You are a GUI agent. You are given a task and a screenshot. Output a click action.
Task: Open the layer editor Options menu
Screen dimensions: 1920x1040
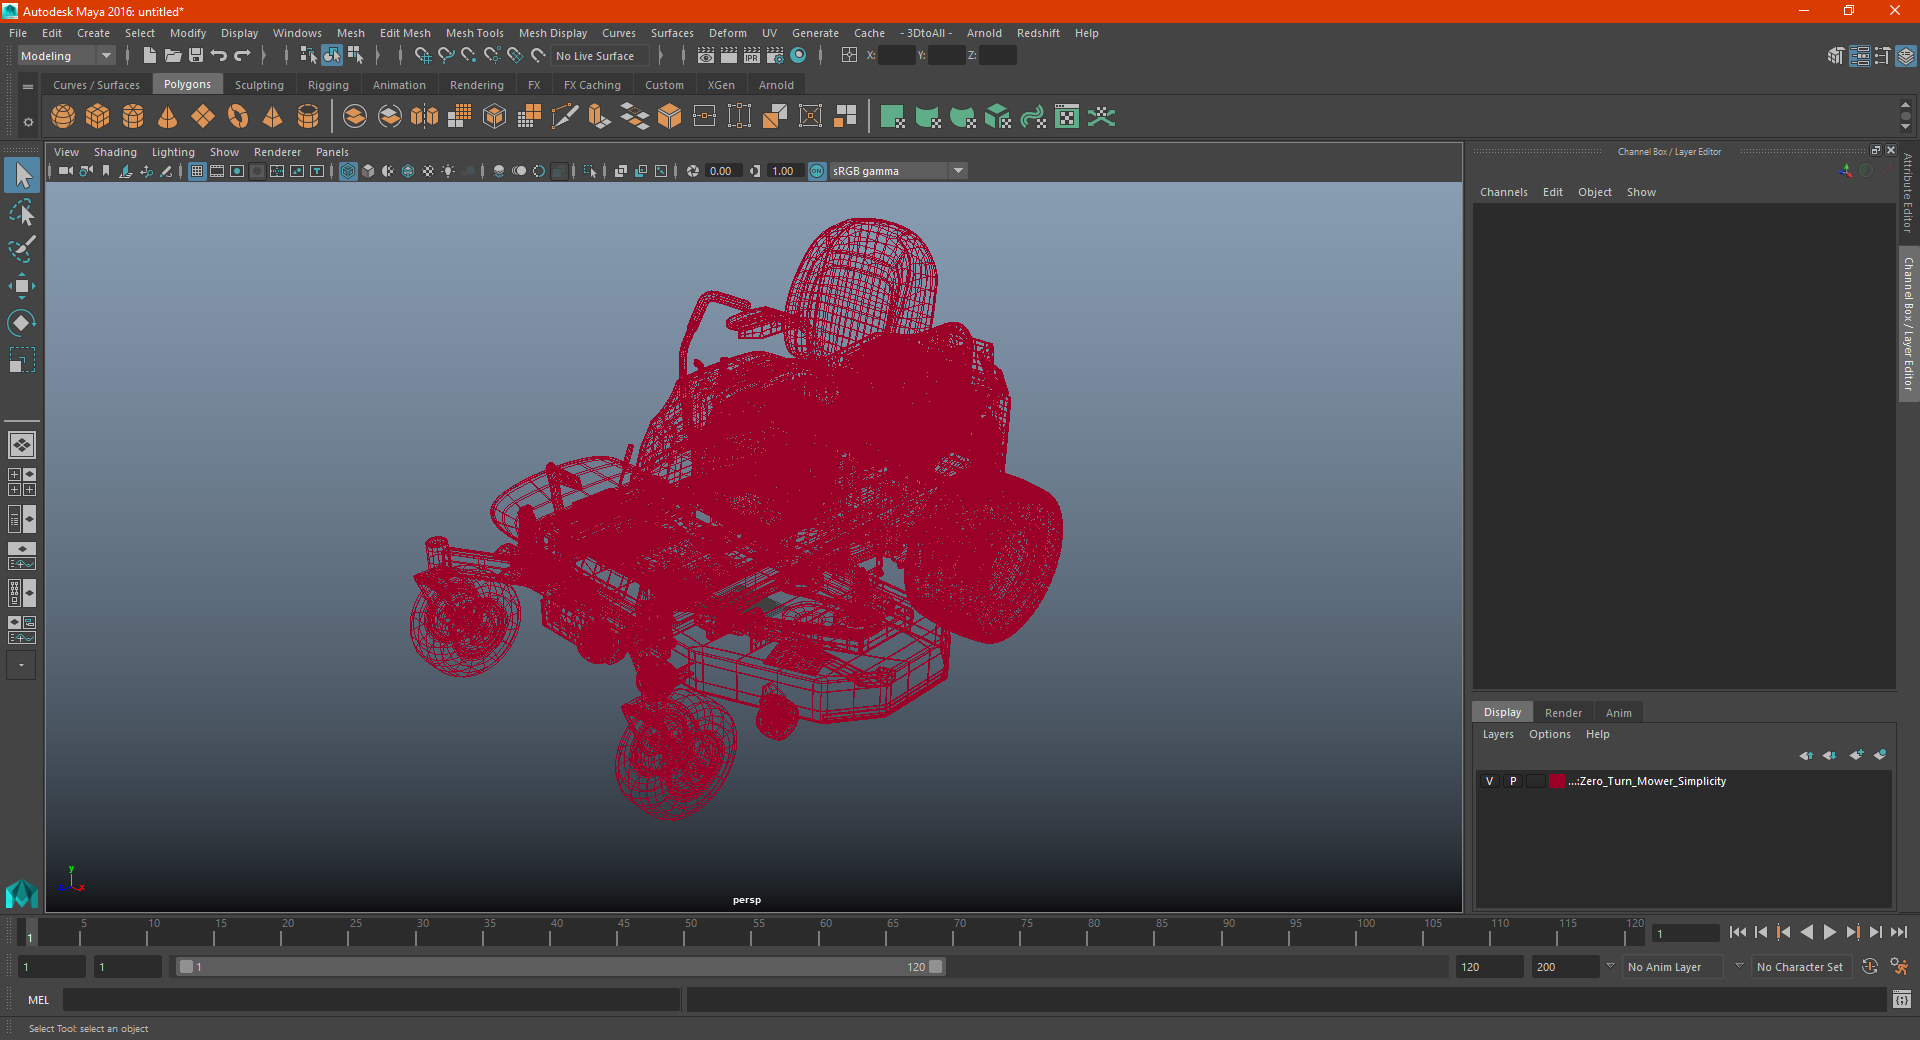pyautogui.click(x=1550, y=734)
